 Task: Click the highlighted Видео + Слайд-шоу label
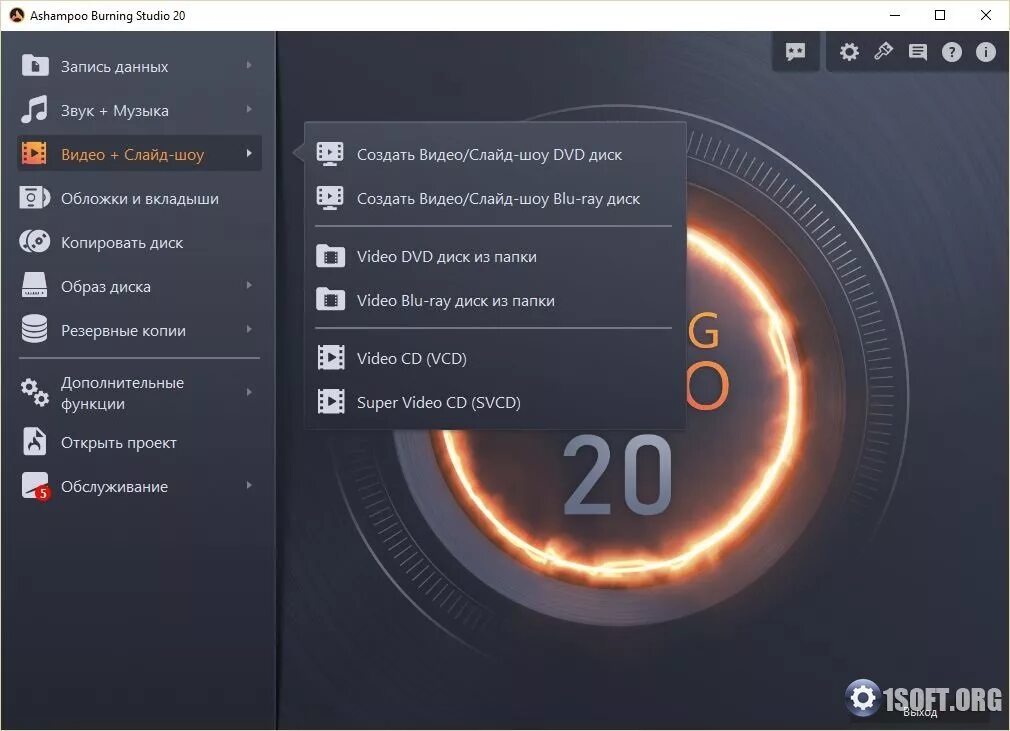[x=132, y=155]
